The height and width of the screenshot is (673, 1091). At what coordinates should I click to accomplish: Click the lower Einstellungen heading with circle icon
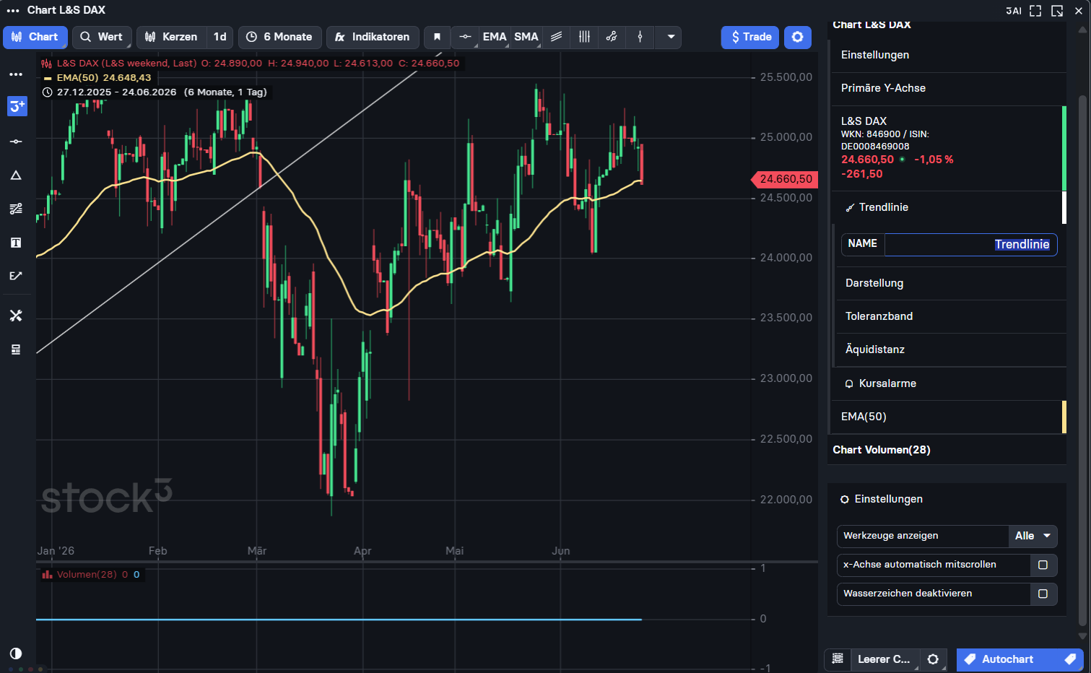pyautogui.click(x=882, y=500)
